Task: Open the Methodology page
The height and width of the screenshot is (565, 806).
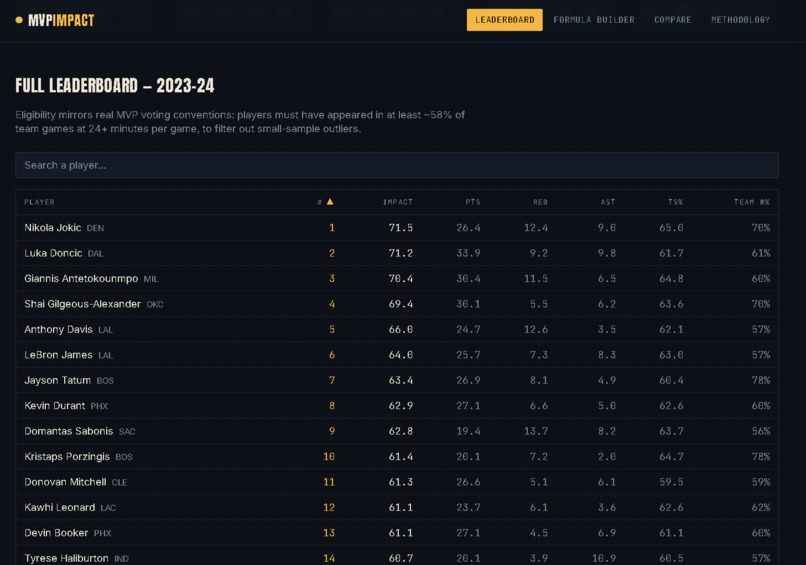Action: pos(740,20)
